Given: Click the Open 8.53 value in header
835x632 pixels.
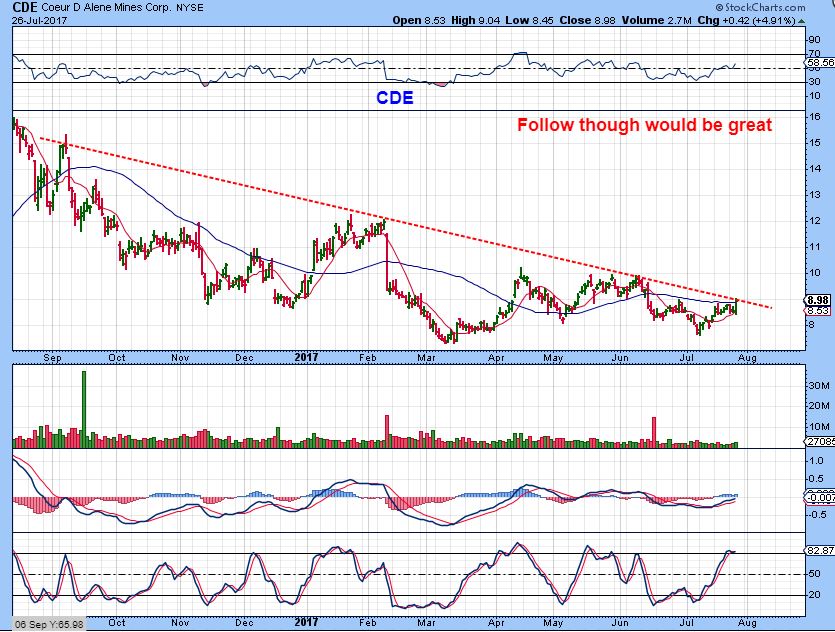Looking at the screenshot, I should (419, 21).
